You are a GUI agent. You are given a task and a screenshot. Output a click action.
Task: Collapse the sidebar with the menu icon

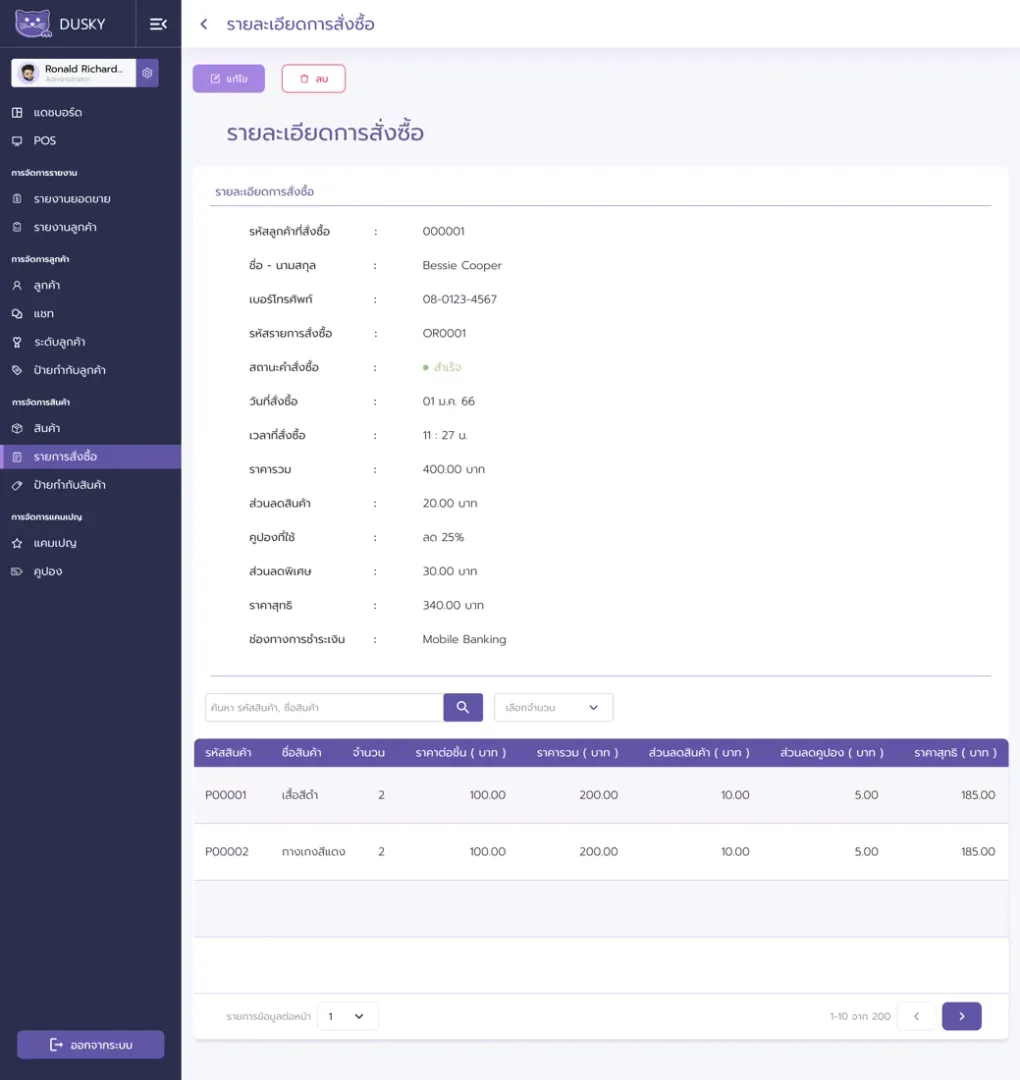click(158, 24)
